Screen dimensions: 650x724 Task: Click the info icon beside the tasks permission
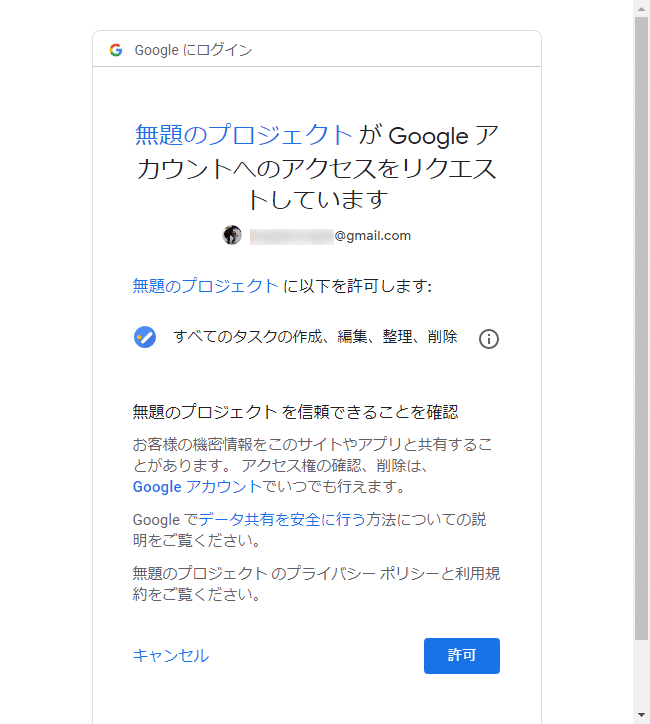point(488,339)
